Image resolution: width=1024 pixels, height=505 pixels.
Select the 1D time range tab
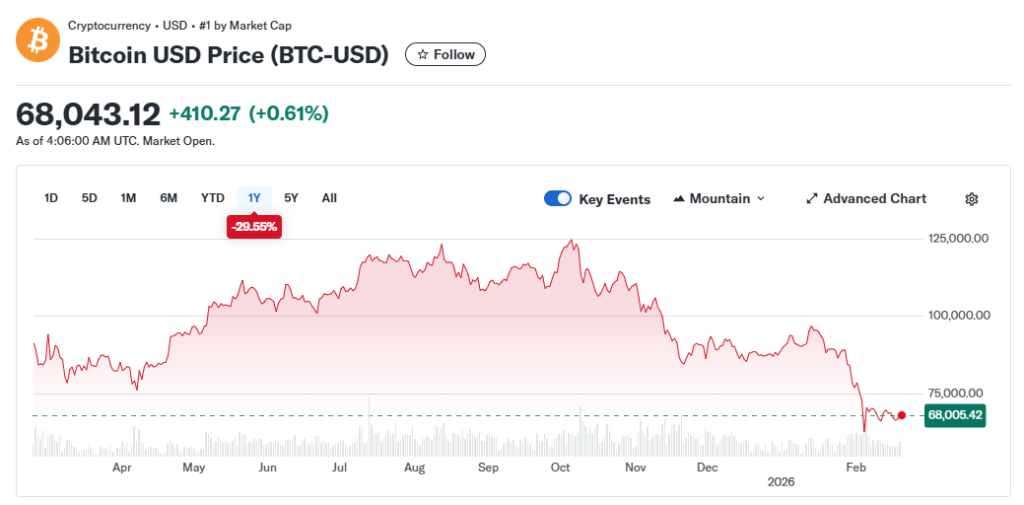pyautogui.click(x=51, y=198)
